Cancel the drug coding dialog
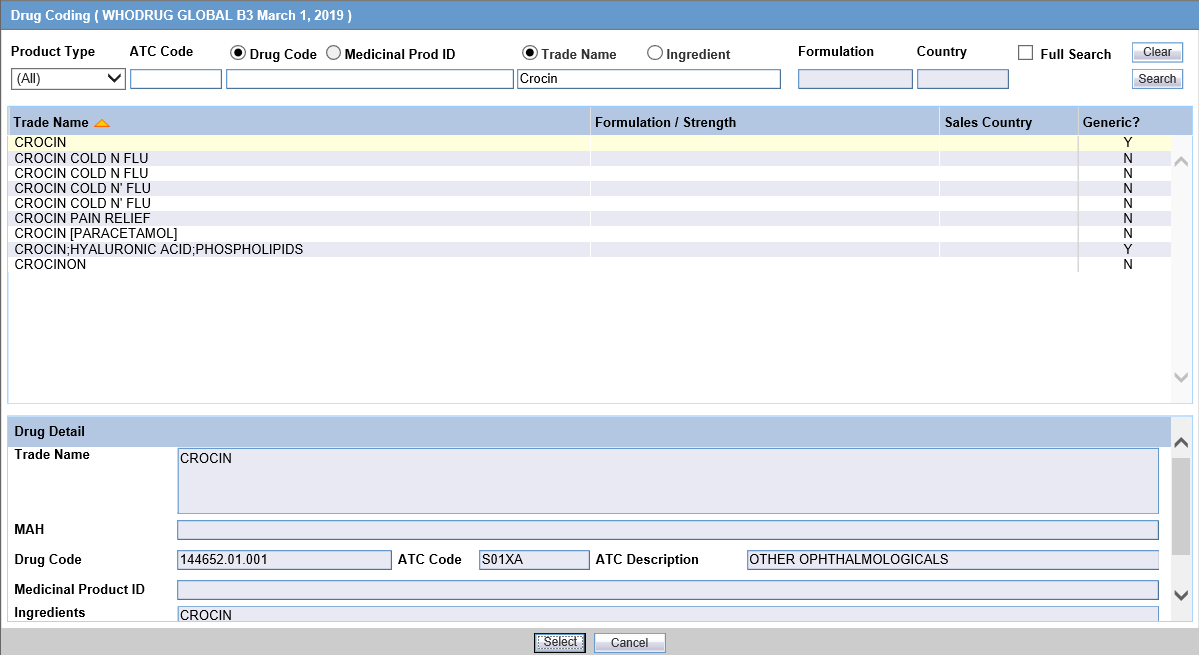The width and height of the screenshot is (1199, 655). [629, 642]
